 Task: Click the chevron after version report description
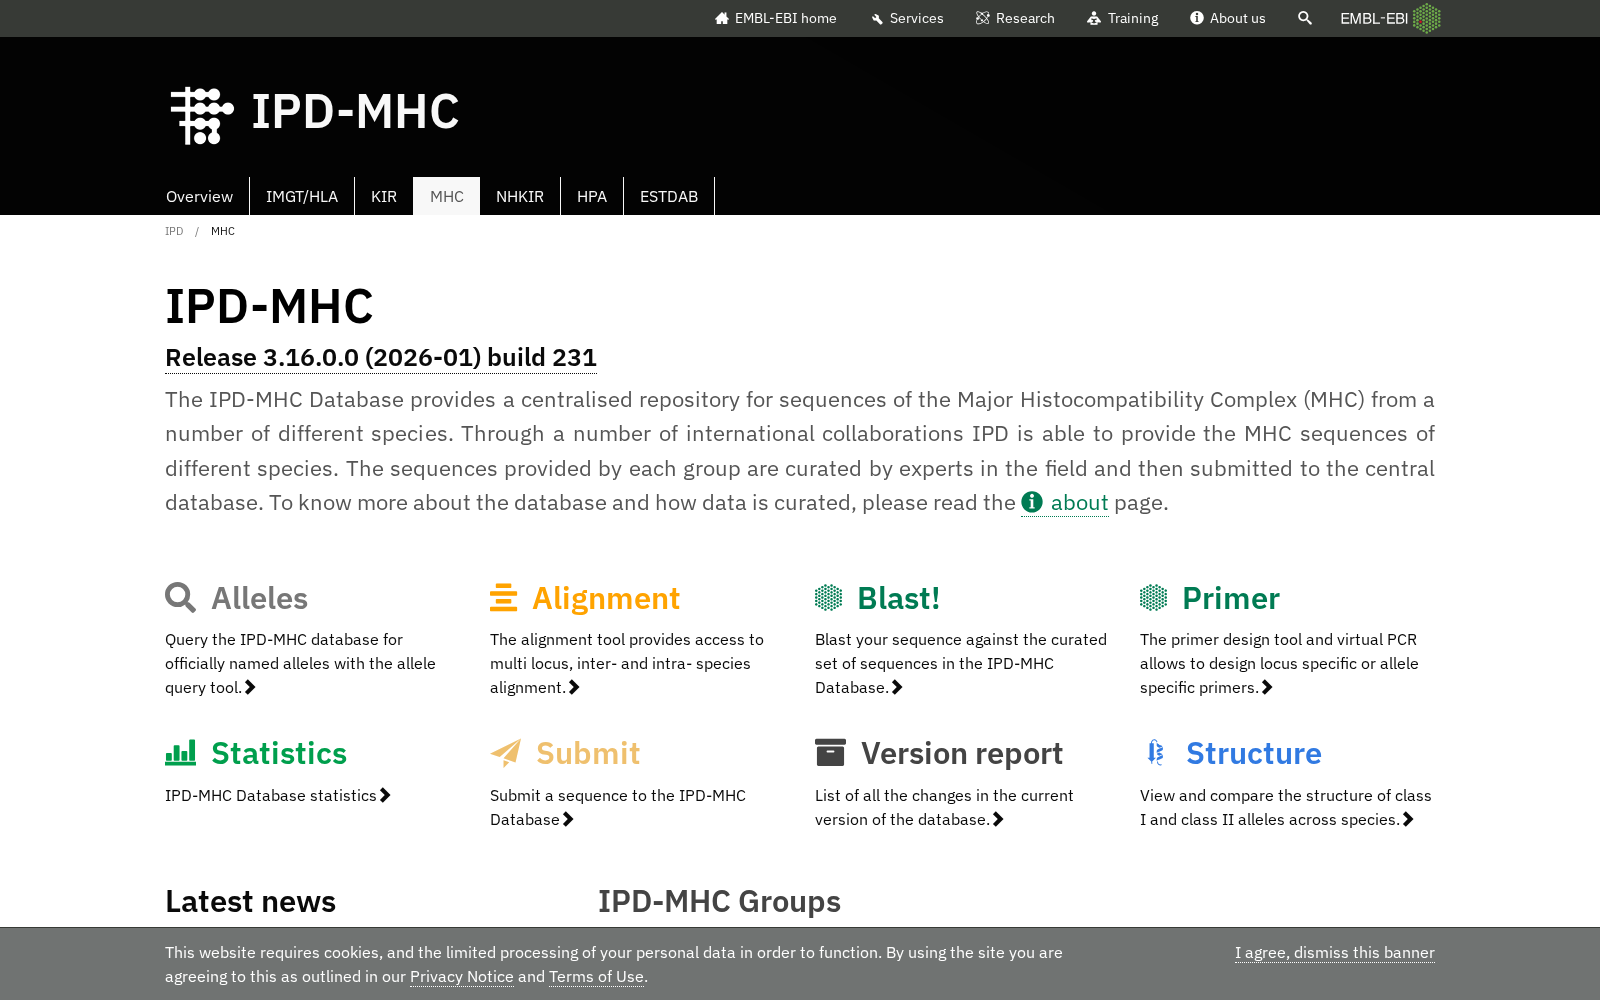click(x=998, y=819)
